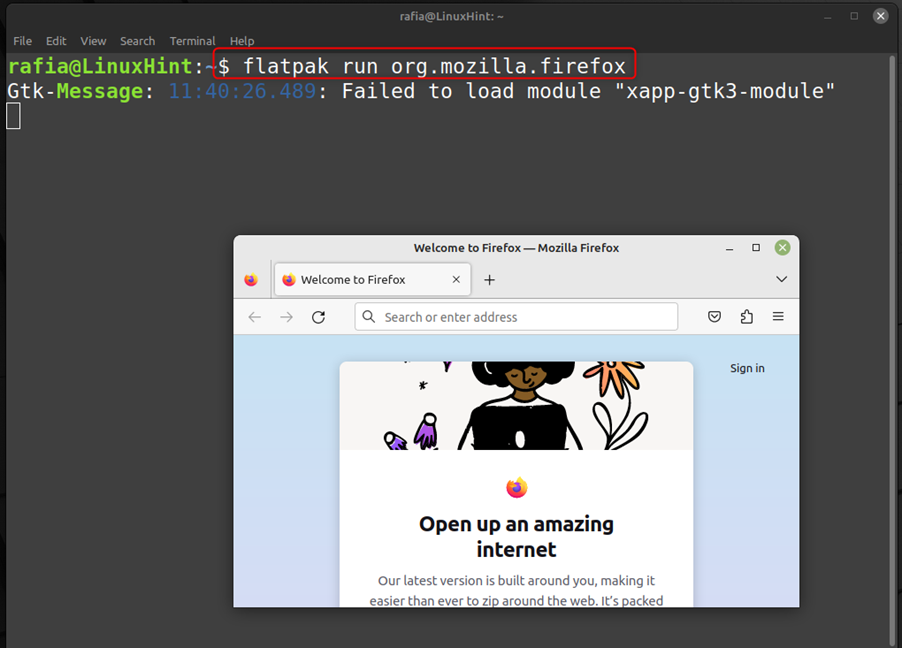Click the terminal title rafia@LinuxHint: ~
The width and height of the screenshot is (902, 648).
tap(452, 16)
